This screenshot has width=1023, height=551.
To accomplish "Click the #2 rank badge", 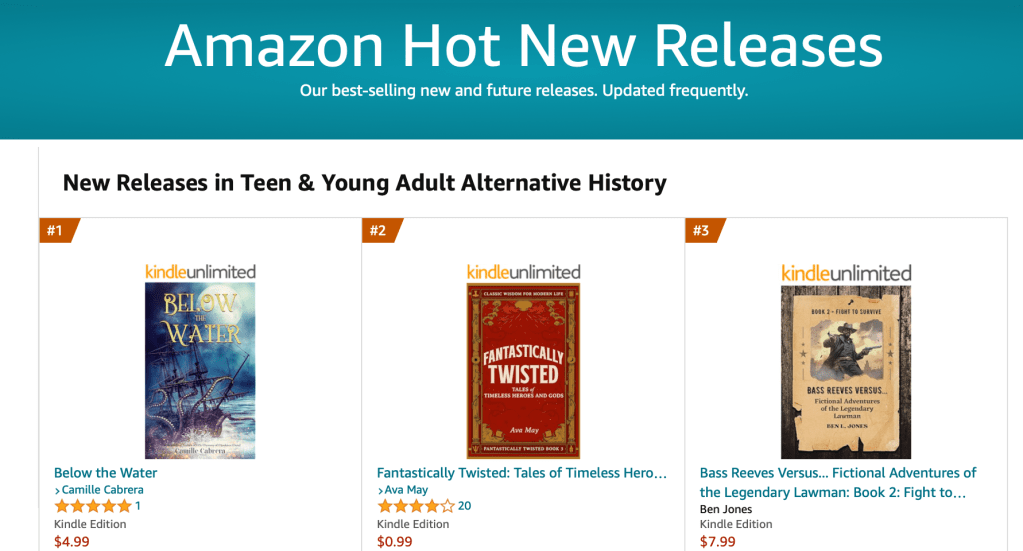I will tap(379, 231).
